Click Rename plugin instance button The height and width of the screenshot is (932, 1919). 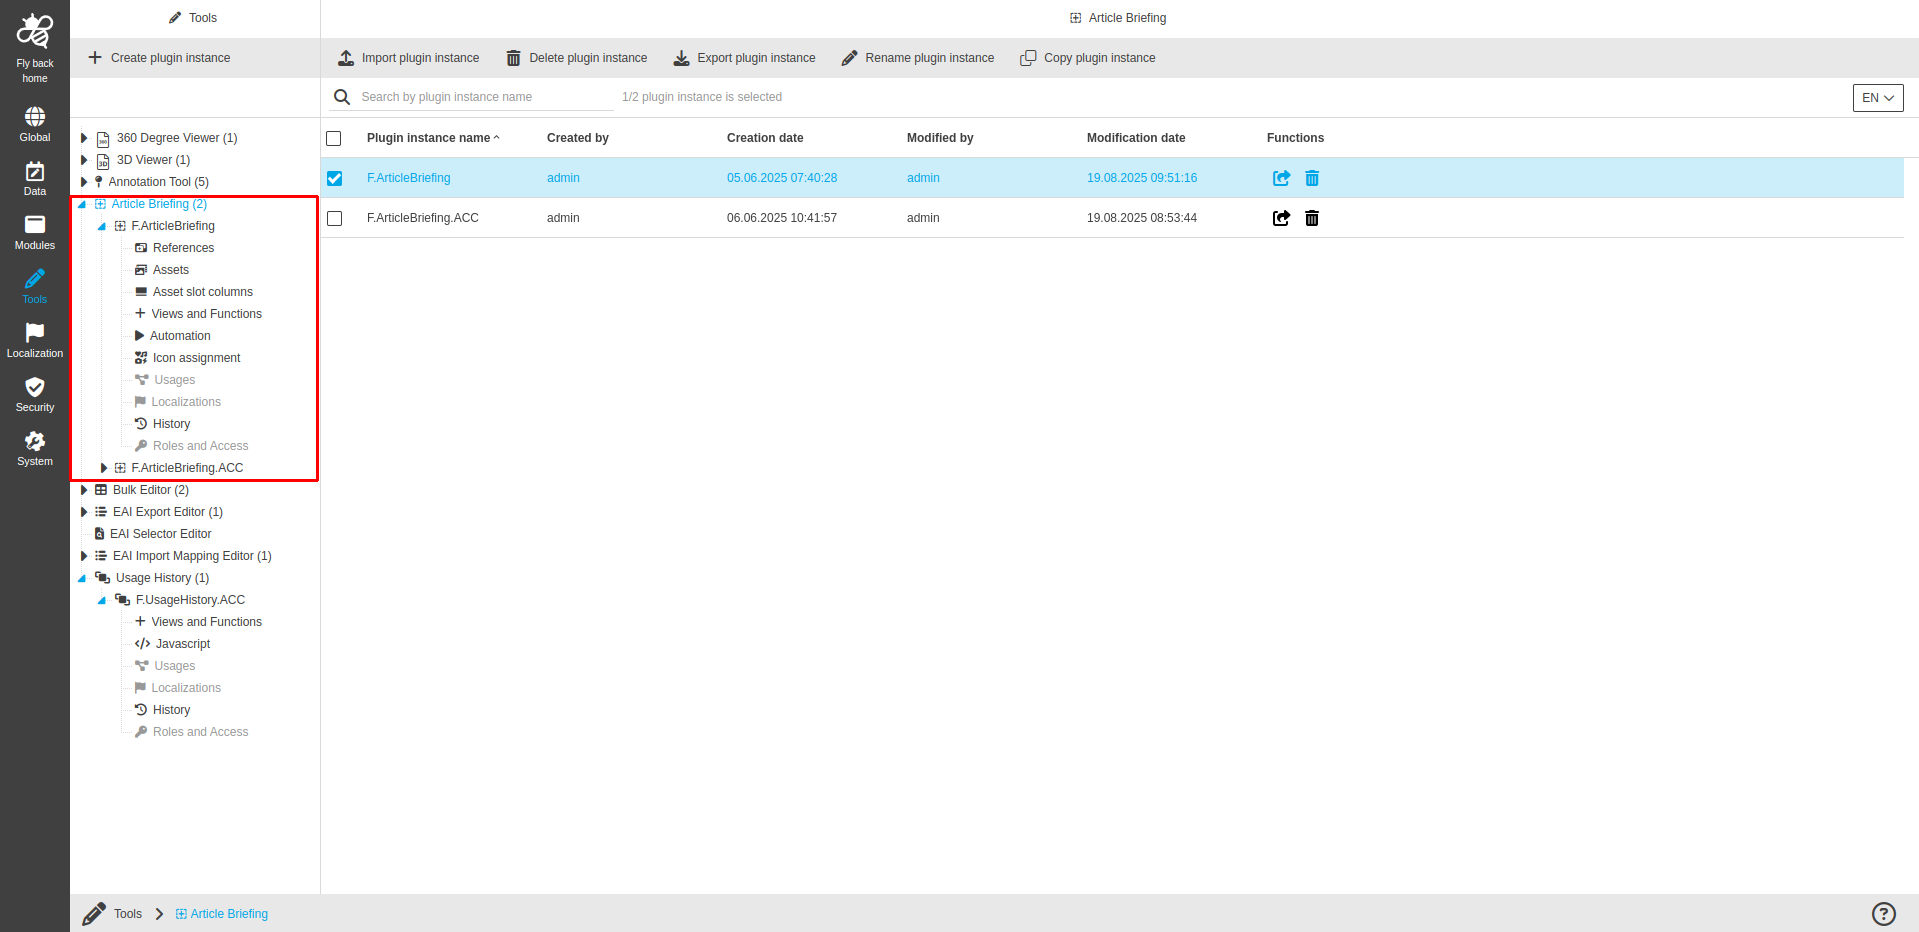click(x=918, y=58)
